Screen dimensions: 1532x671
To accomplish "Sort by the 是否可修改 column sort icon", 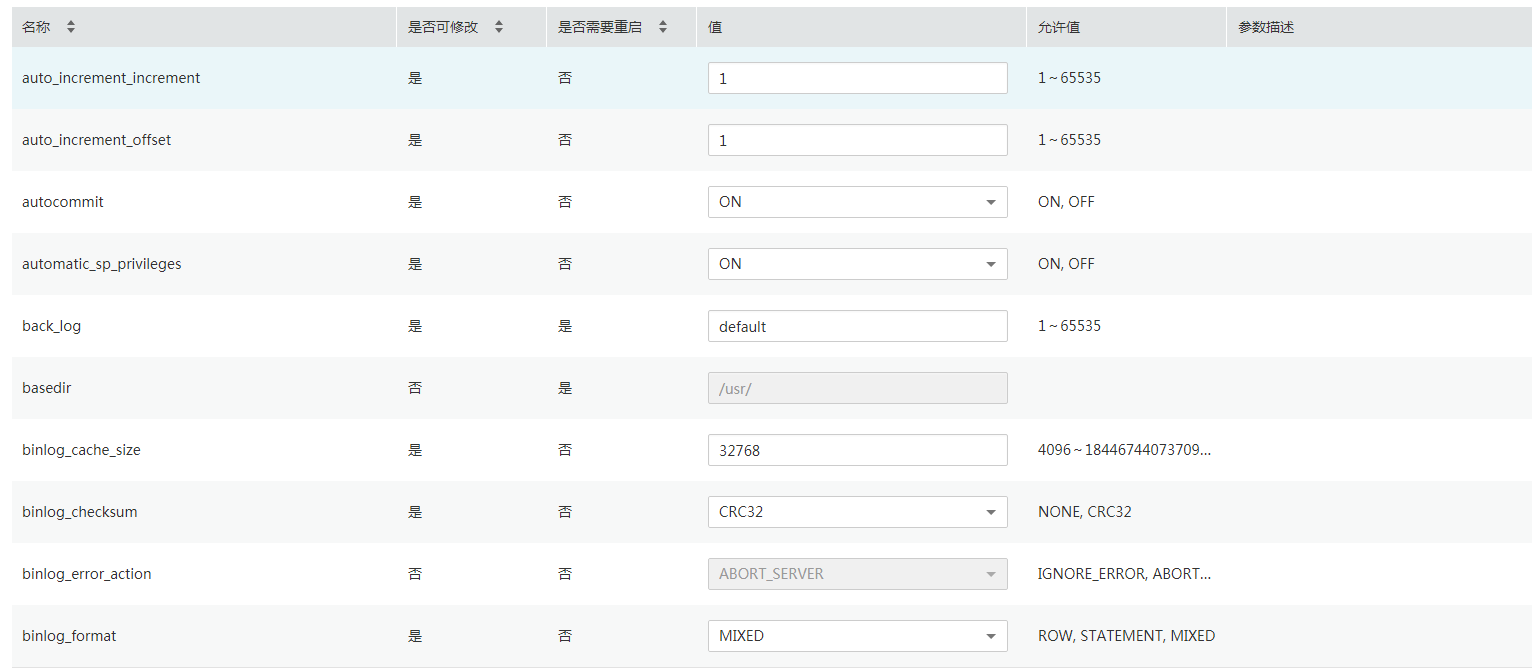I will coord(499,28).
